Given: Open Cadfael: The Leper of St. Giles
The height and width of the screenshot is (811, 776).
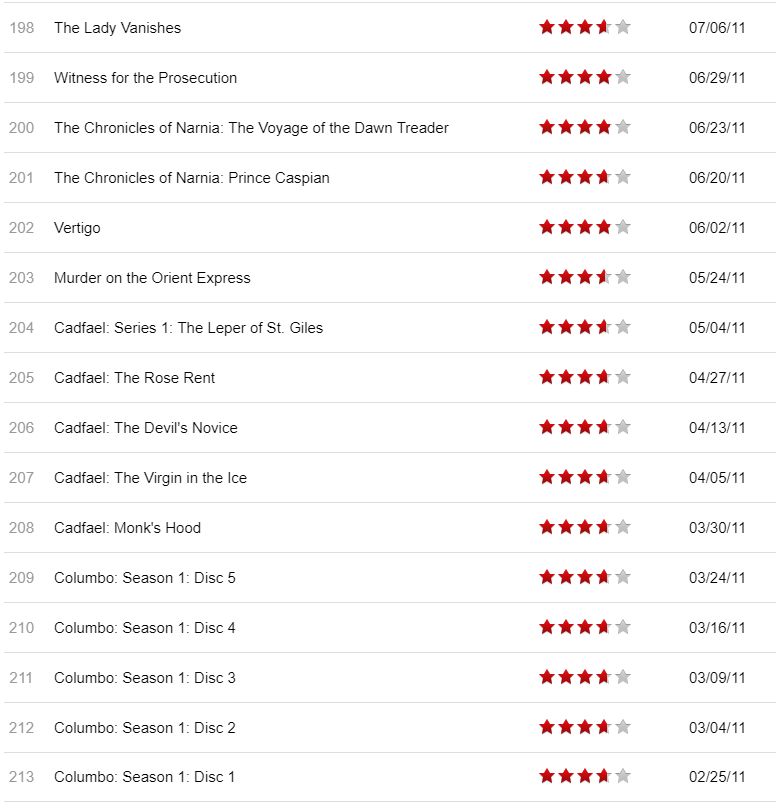Looking at the screenshot, I should [x=188, y=328].
